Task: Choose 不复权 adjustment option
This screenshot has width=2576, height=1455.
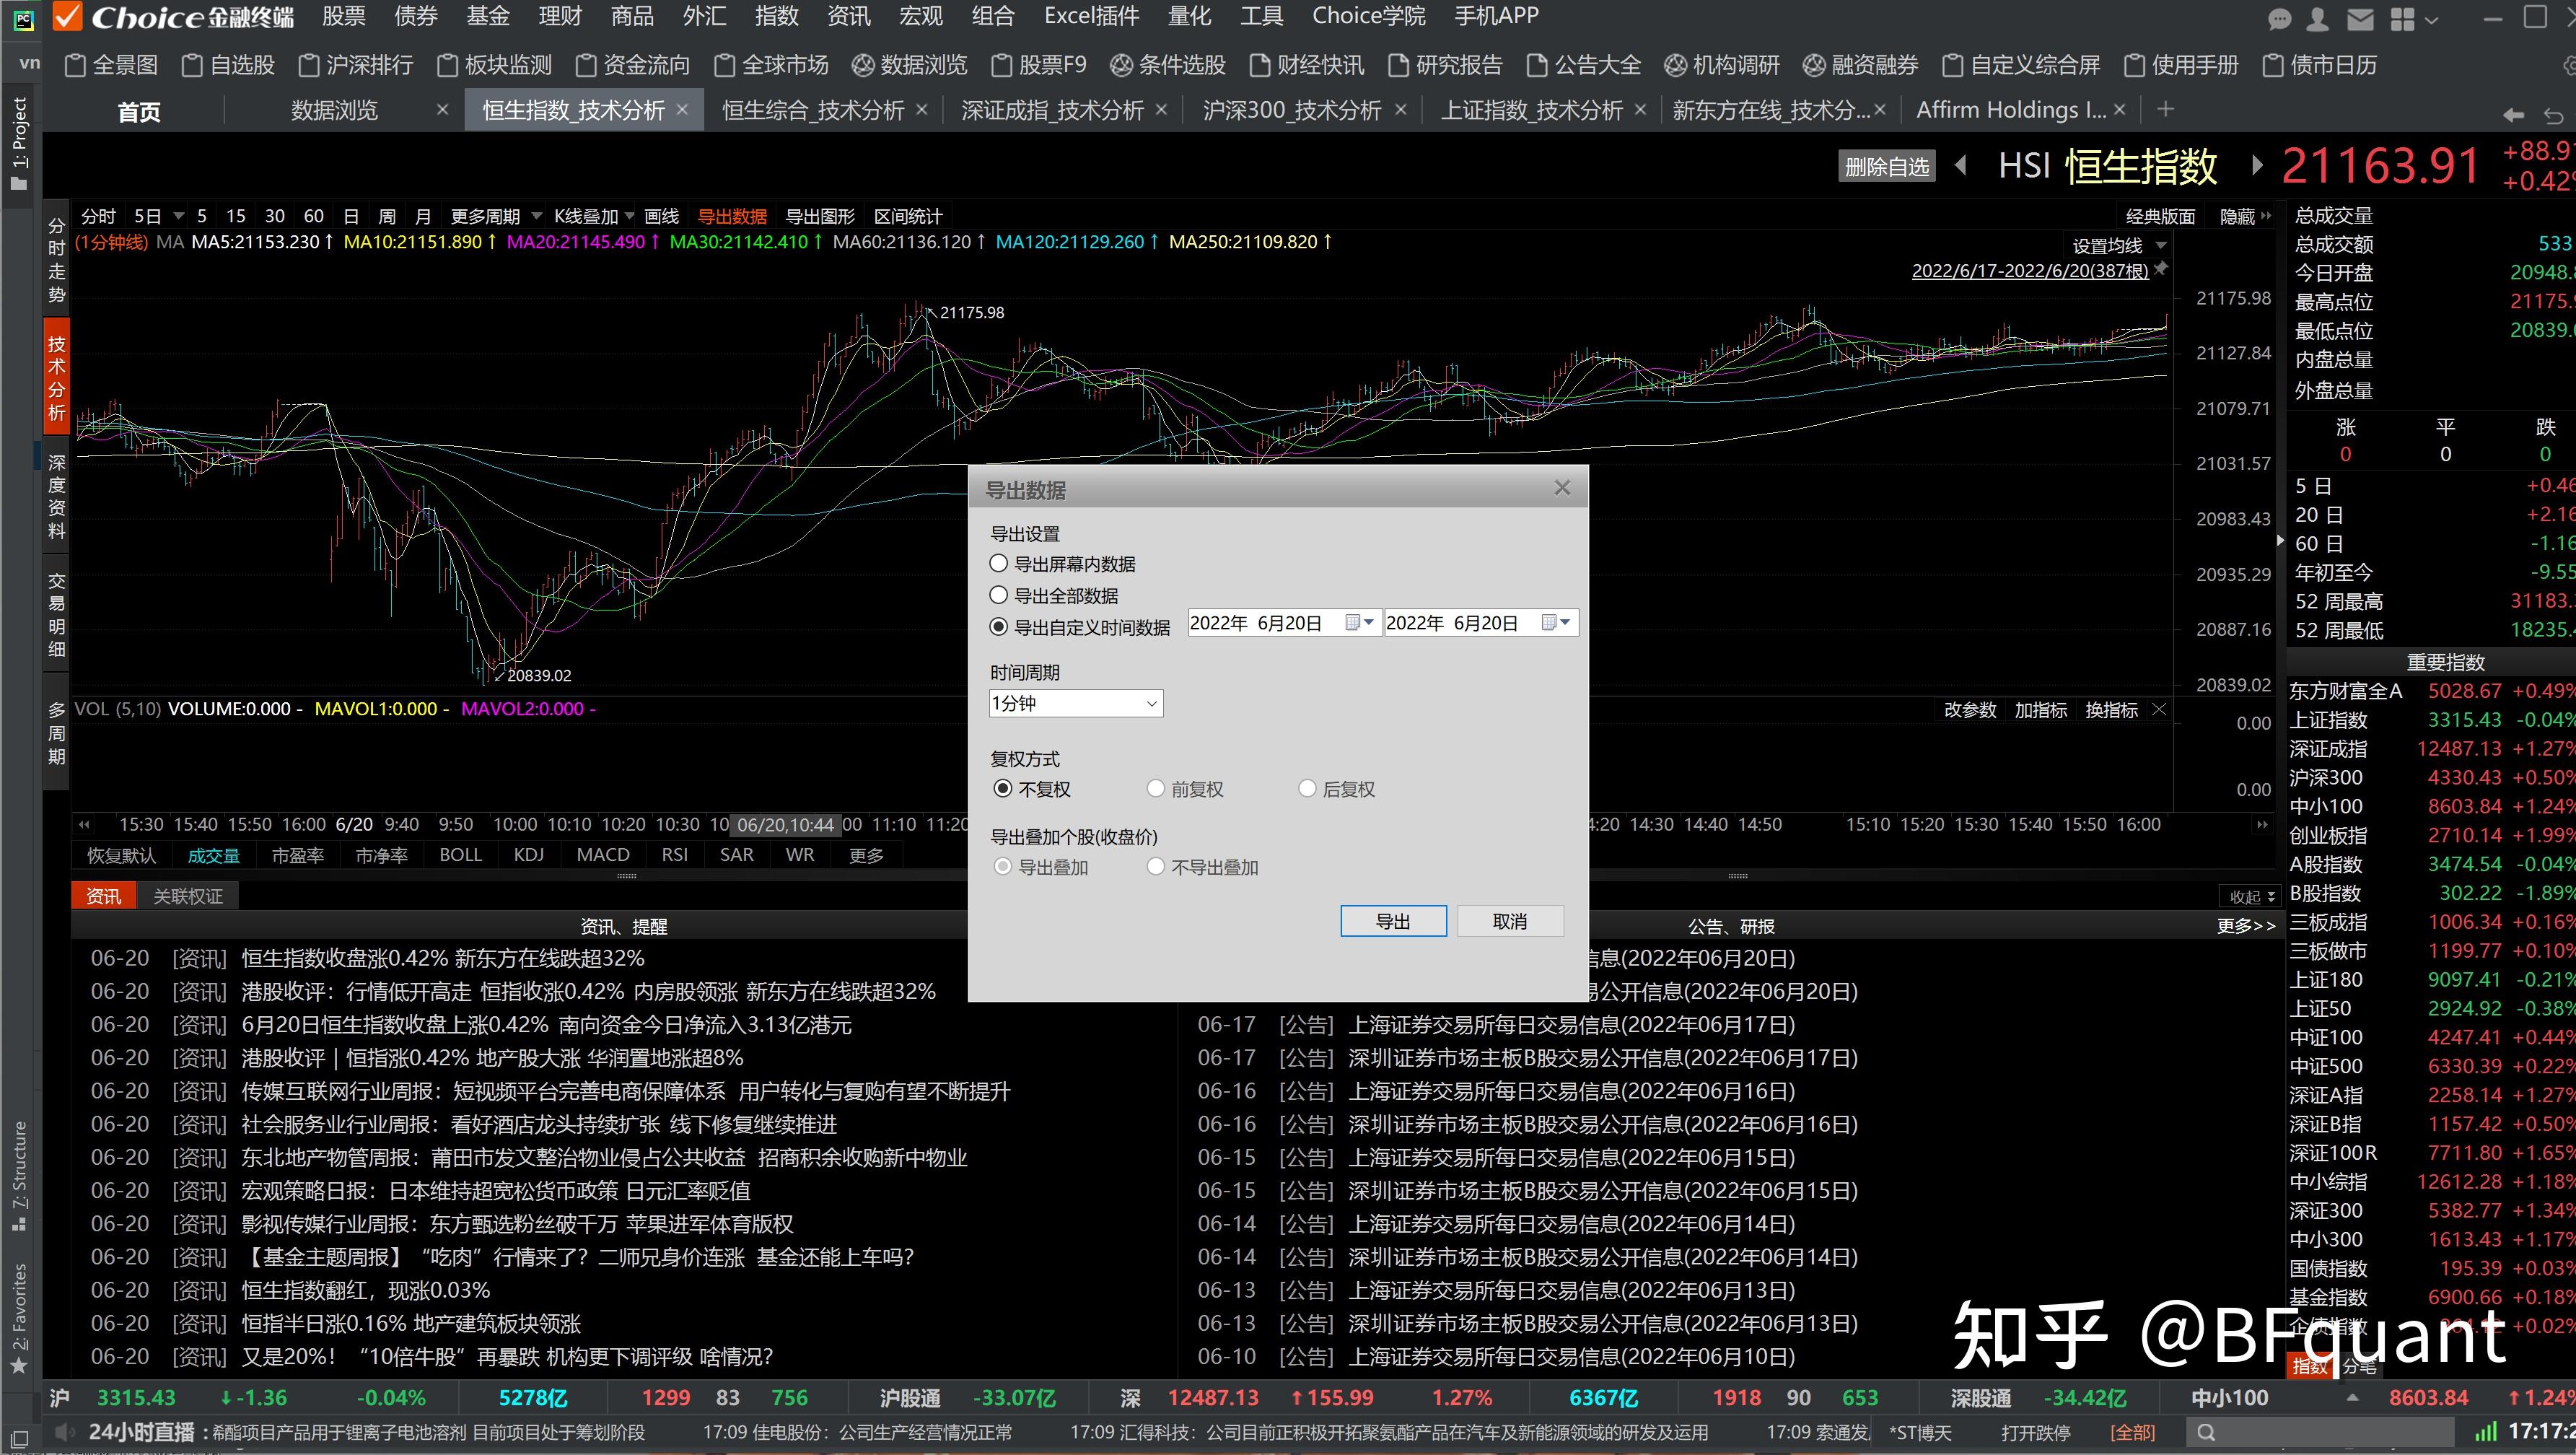Action: coord(1032,789)
